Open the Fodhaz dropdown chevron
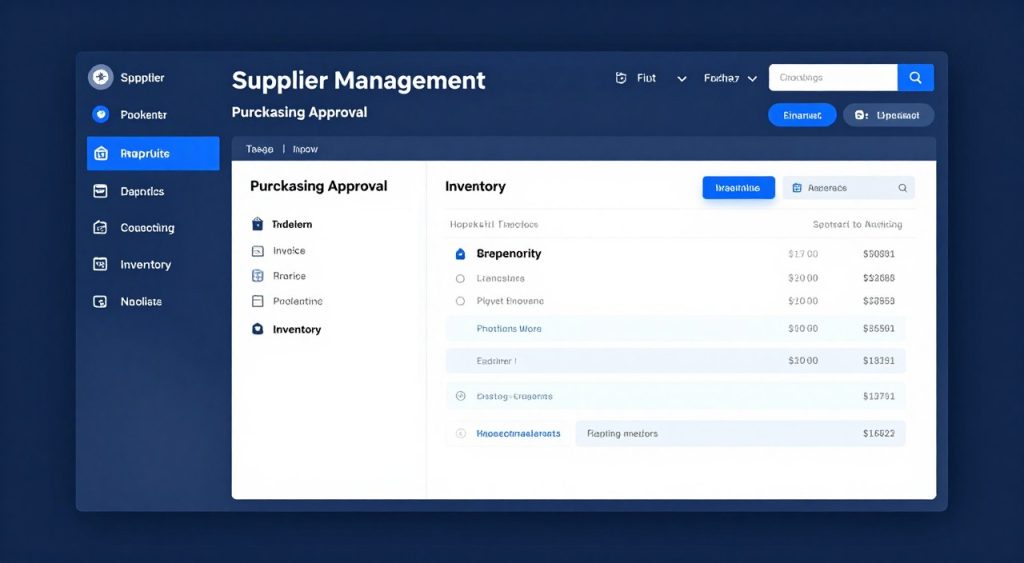The image size is (1024, 563). click(x=752, y=78)
